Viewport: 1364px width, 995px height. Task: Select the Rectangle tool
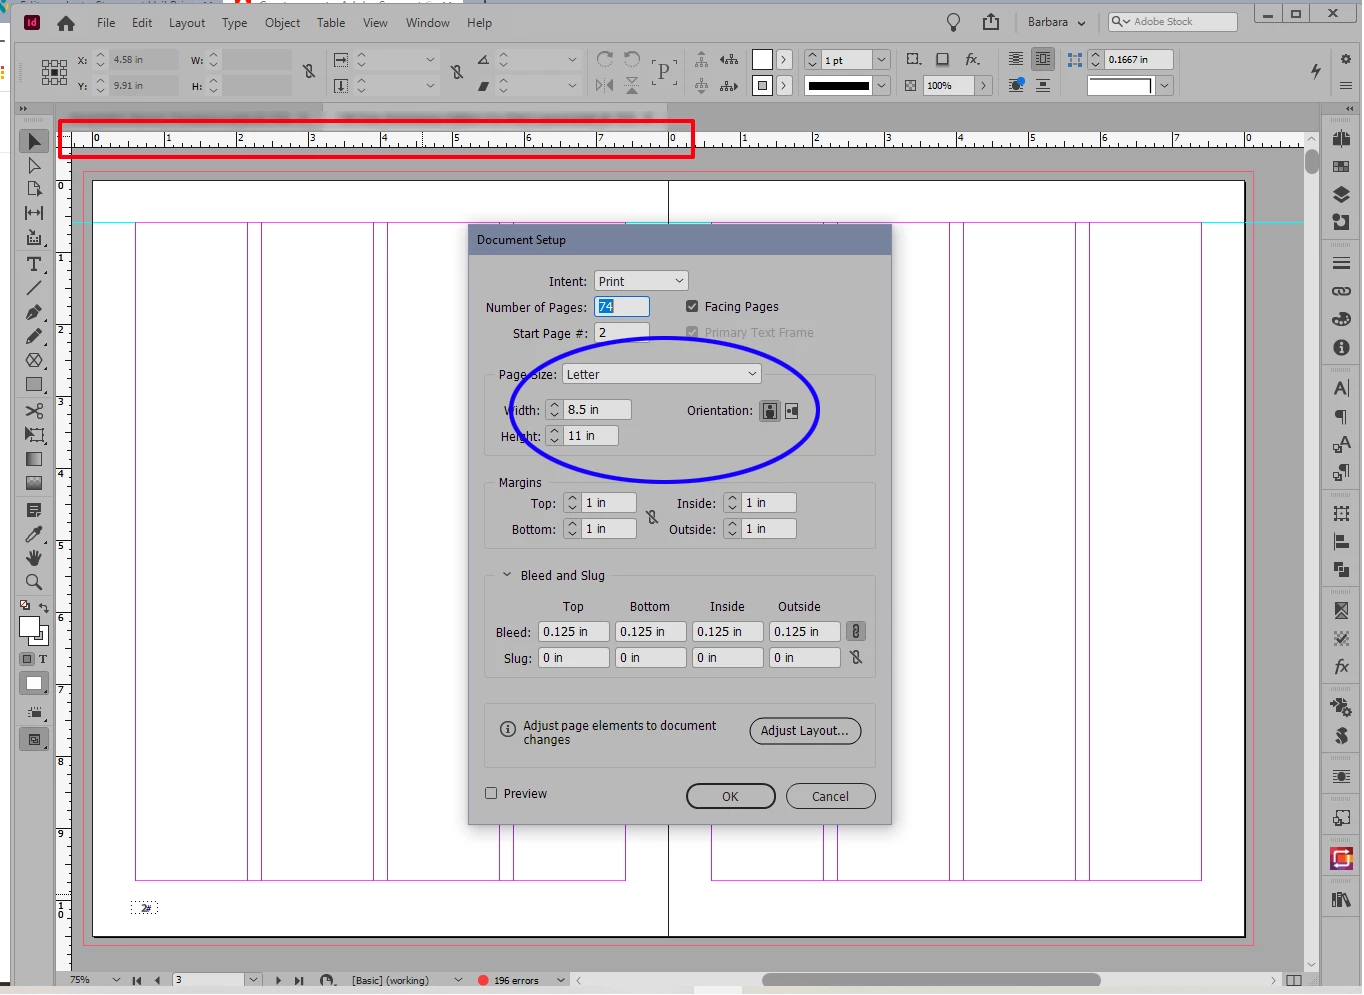pos(34,384)
